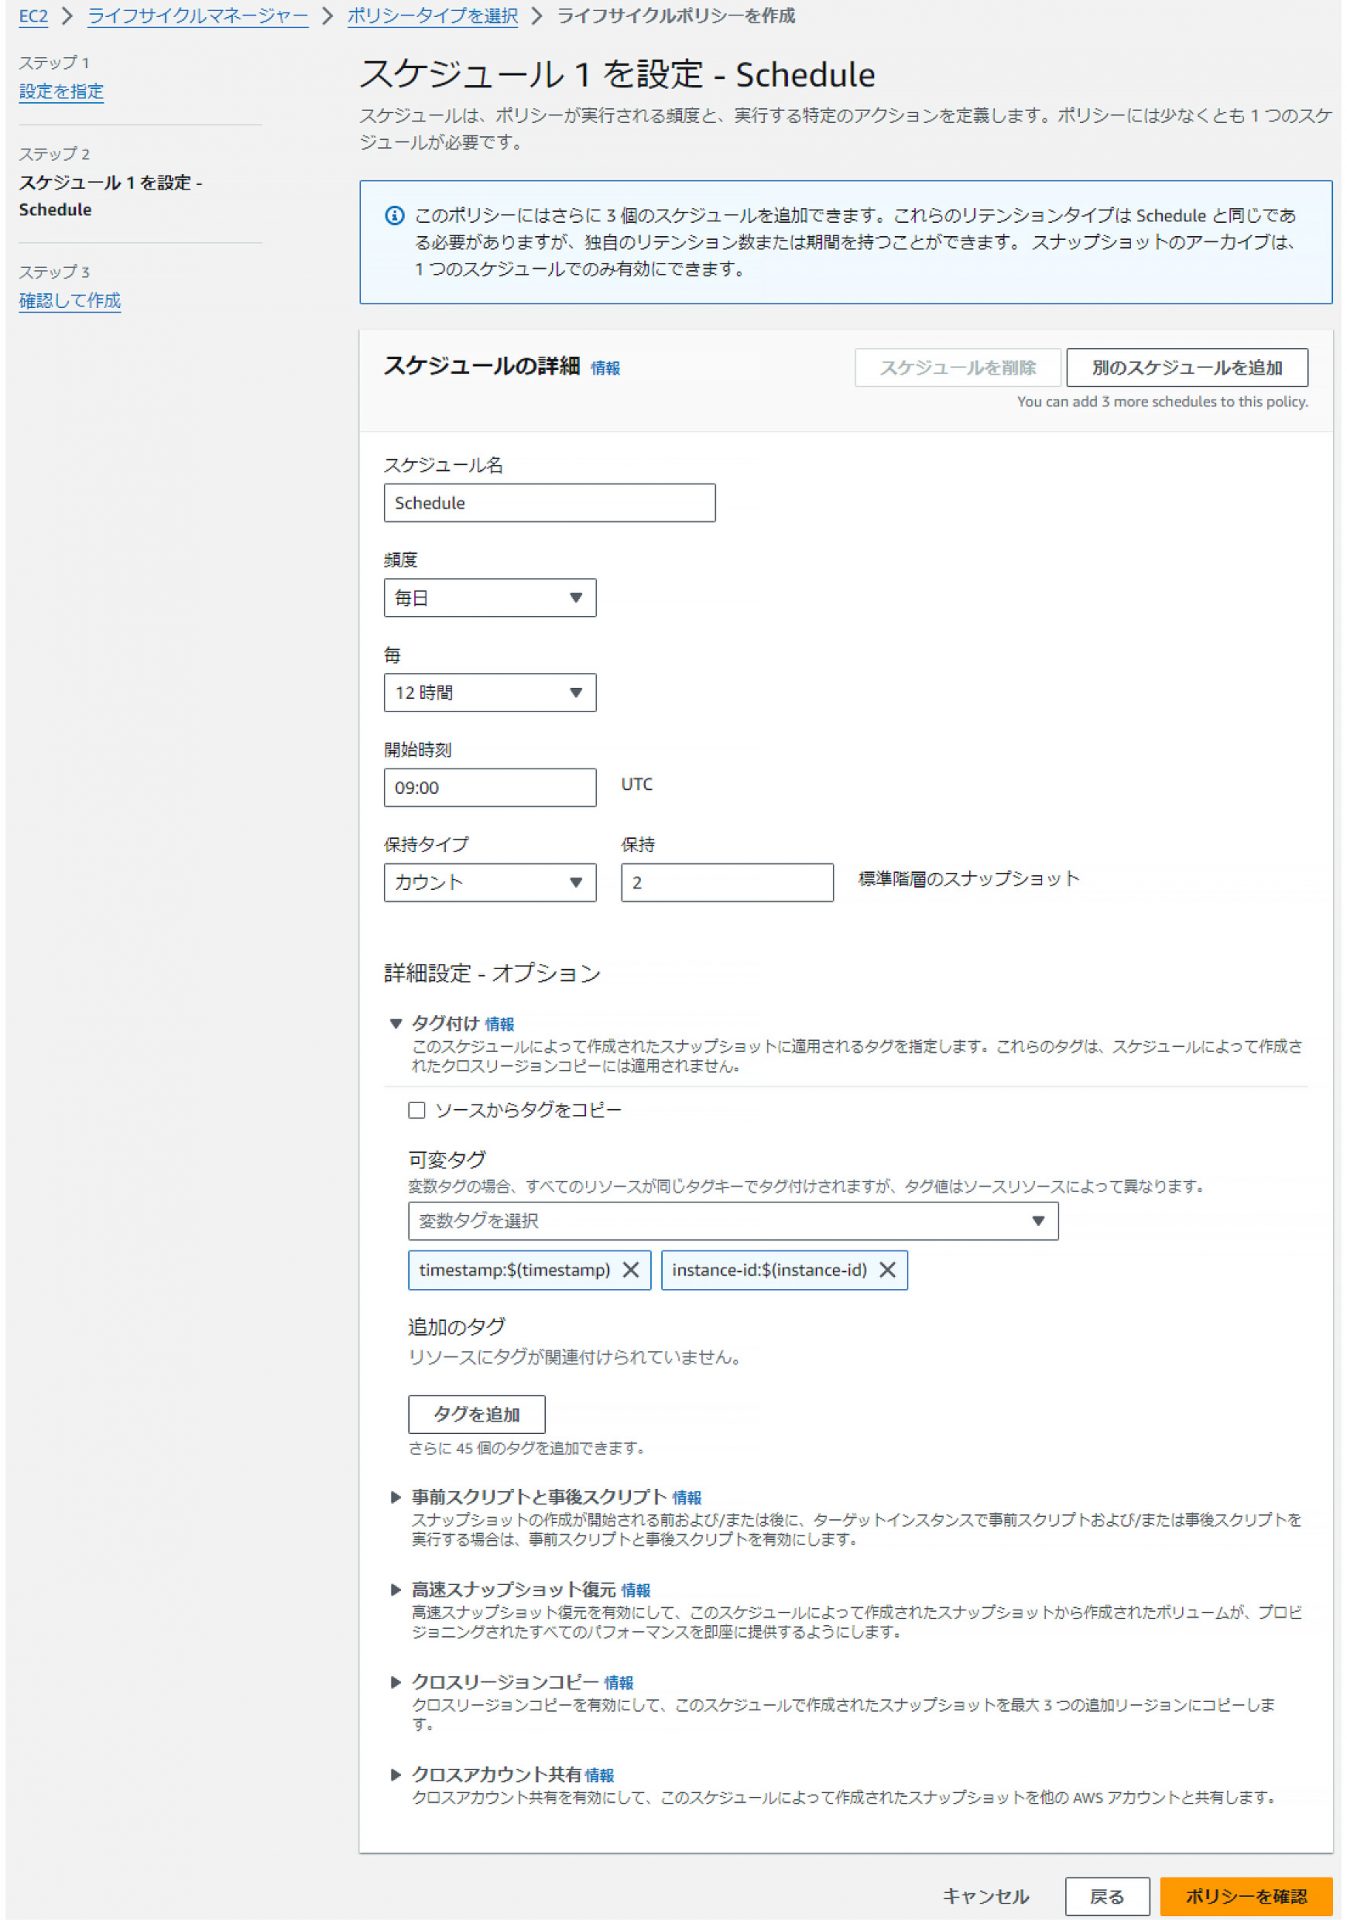
Task: Click 戻る button
Action: point(1106,1896)
